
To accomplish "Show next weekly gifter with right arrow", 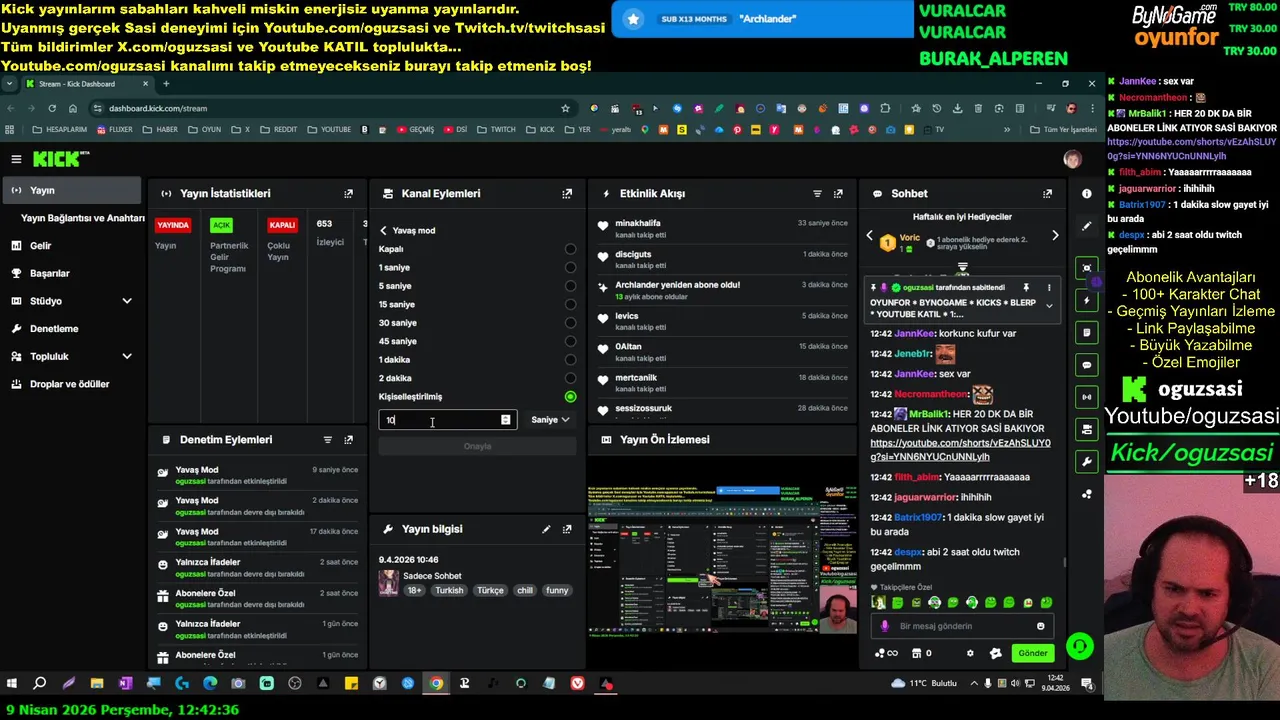I will click(1055, 236).
